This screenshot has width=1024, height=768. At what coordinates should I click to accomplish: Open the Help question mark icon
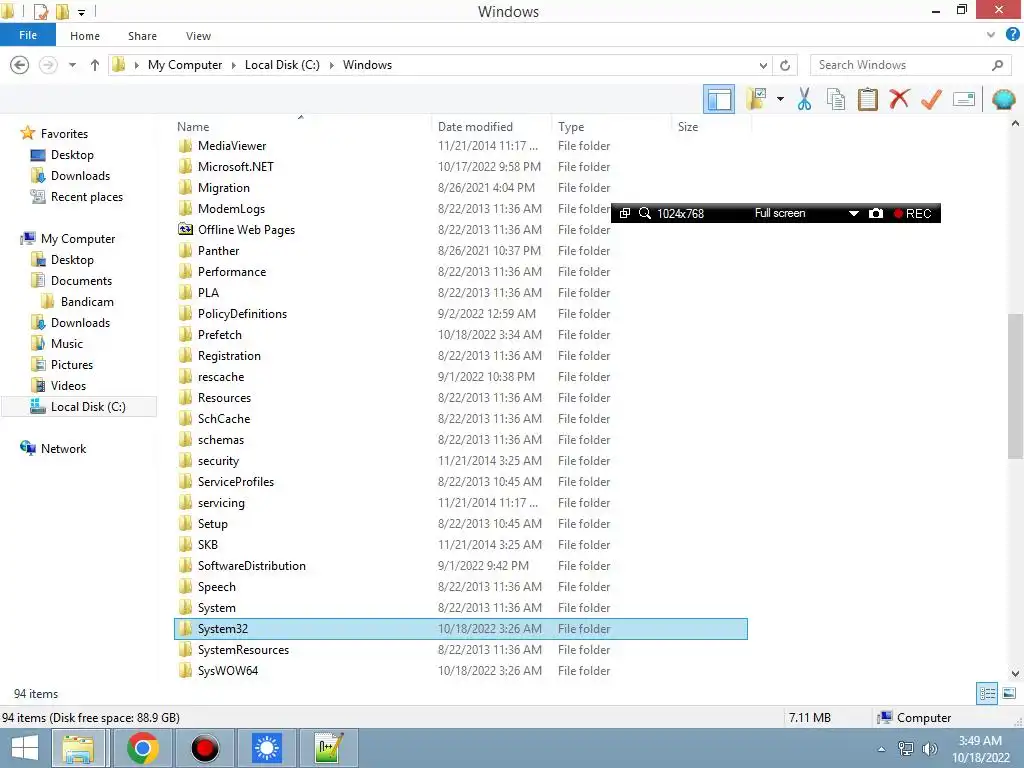click(x=1012, y=35)
